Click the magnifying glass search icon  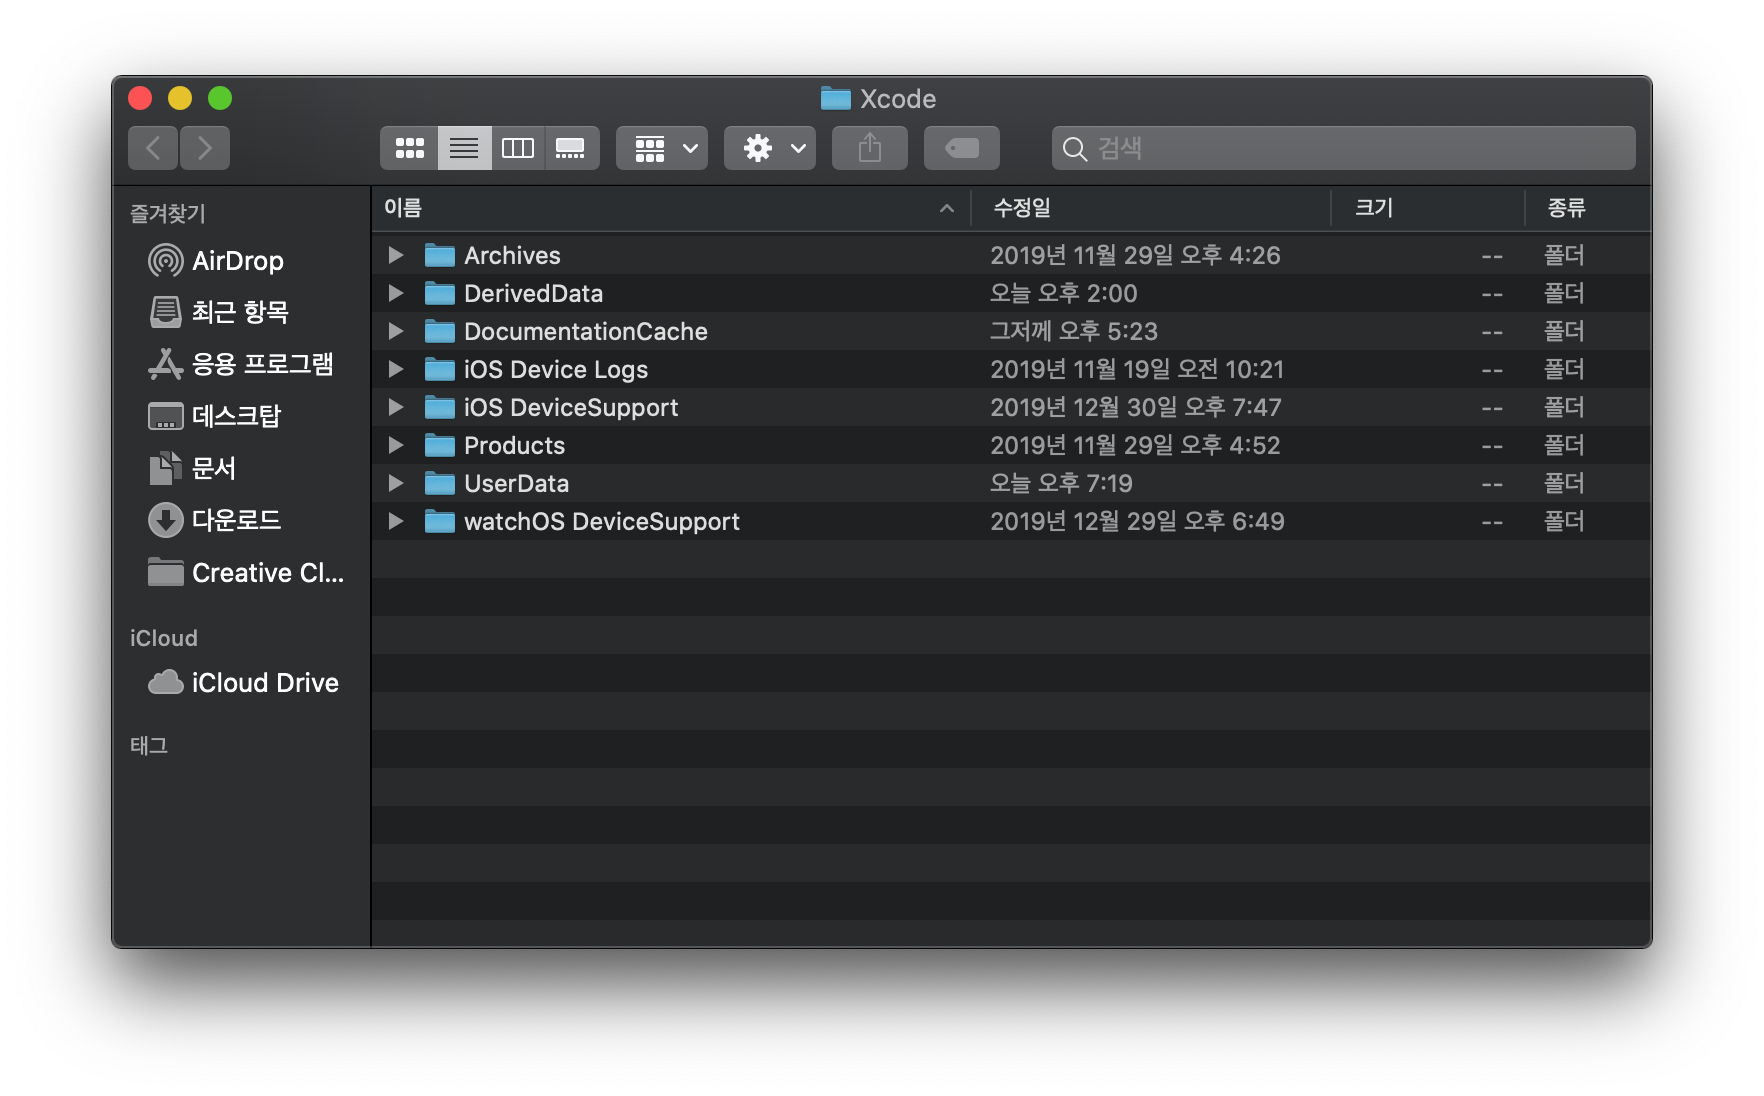point(1075,149)
